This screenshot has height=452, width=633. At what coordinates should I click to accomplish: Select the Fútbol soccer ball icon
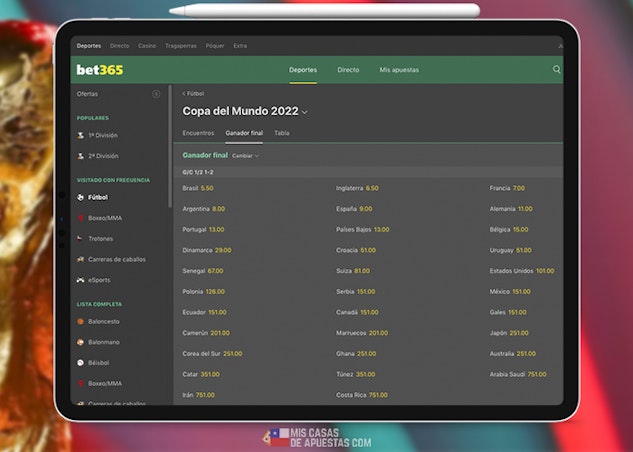(81, 197)
